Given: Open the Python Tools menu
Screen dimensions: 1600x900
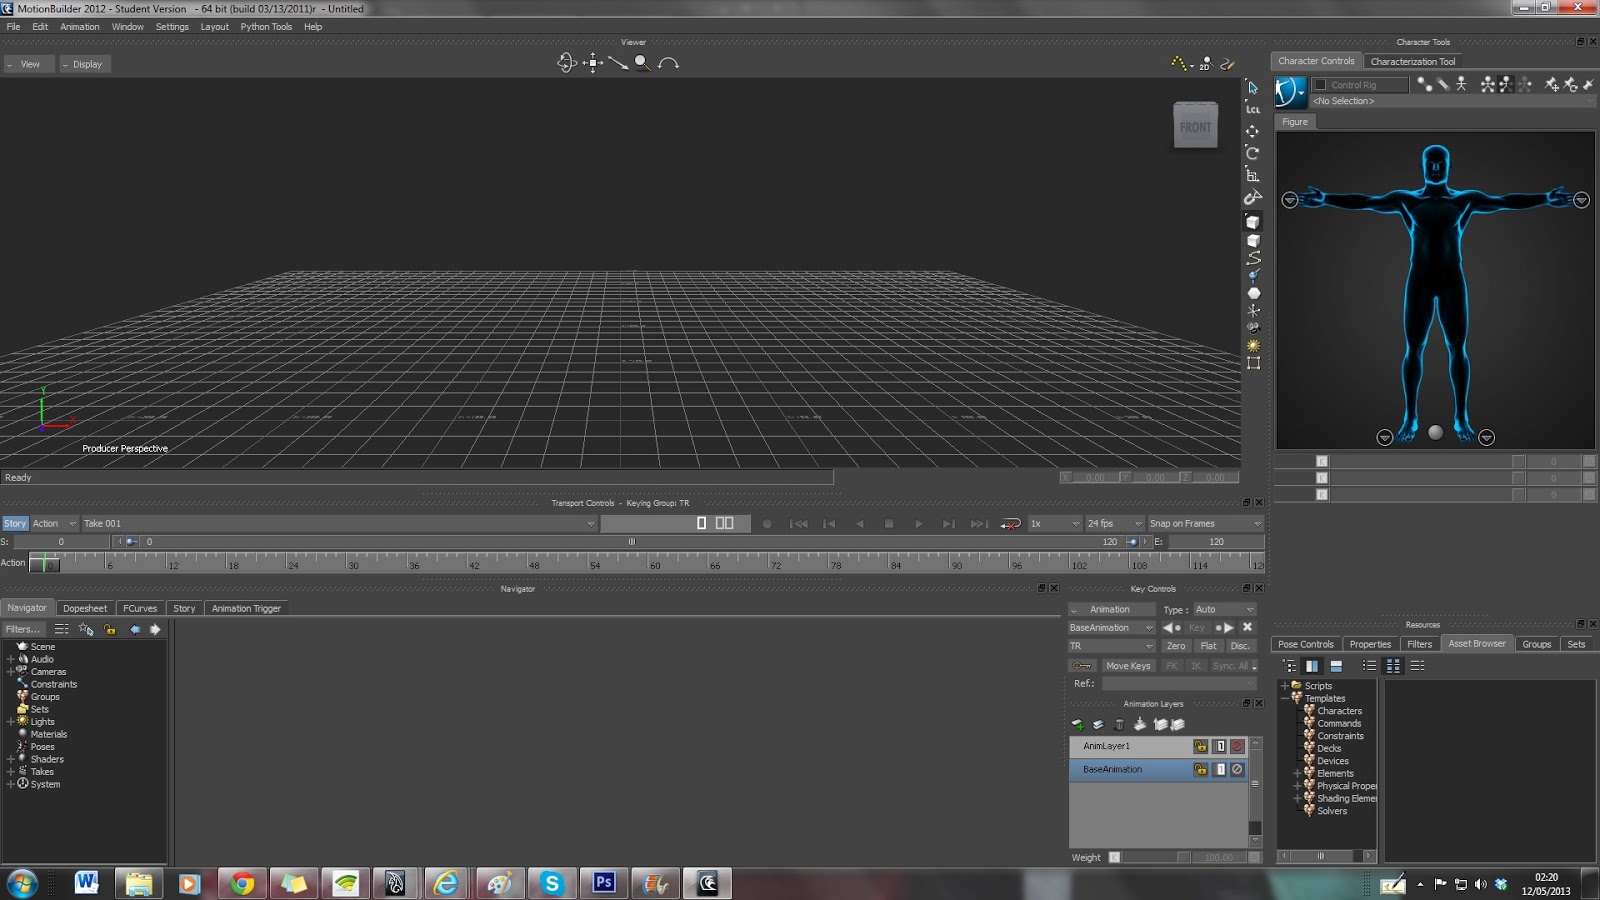Looking at the screenshot, I should (265, 26).
